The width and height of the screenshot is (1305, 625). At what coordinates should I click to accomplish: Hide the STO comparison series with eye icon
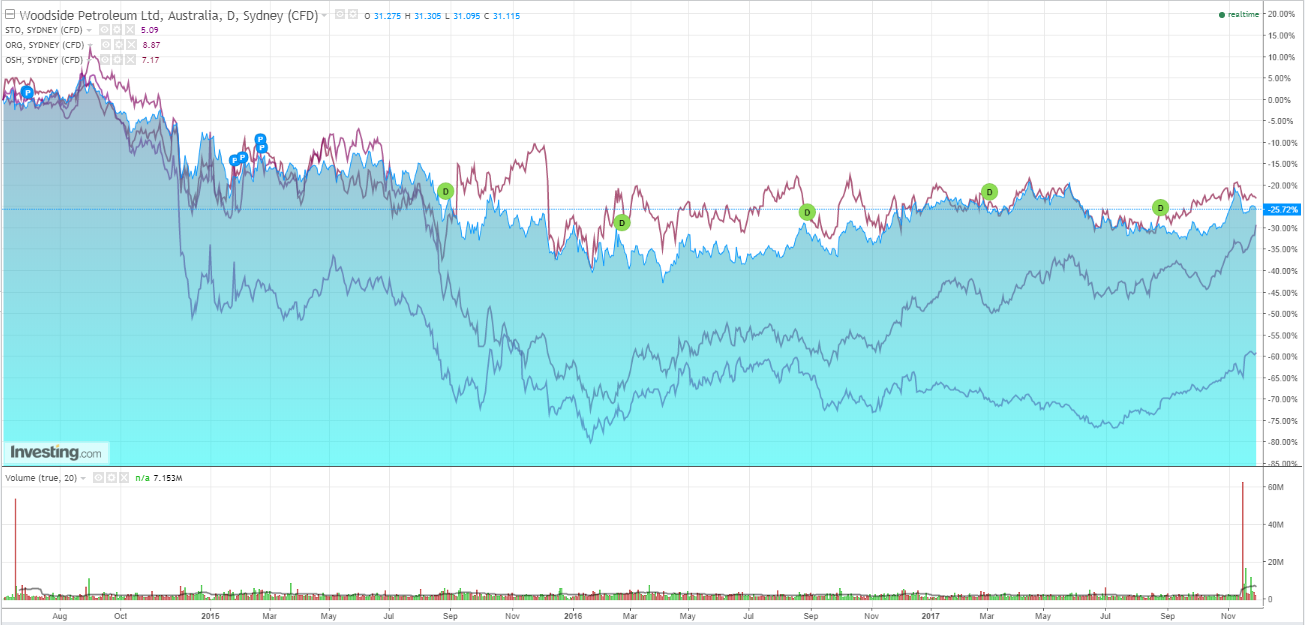[x=104, y=30]
